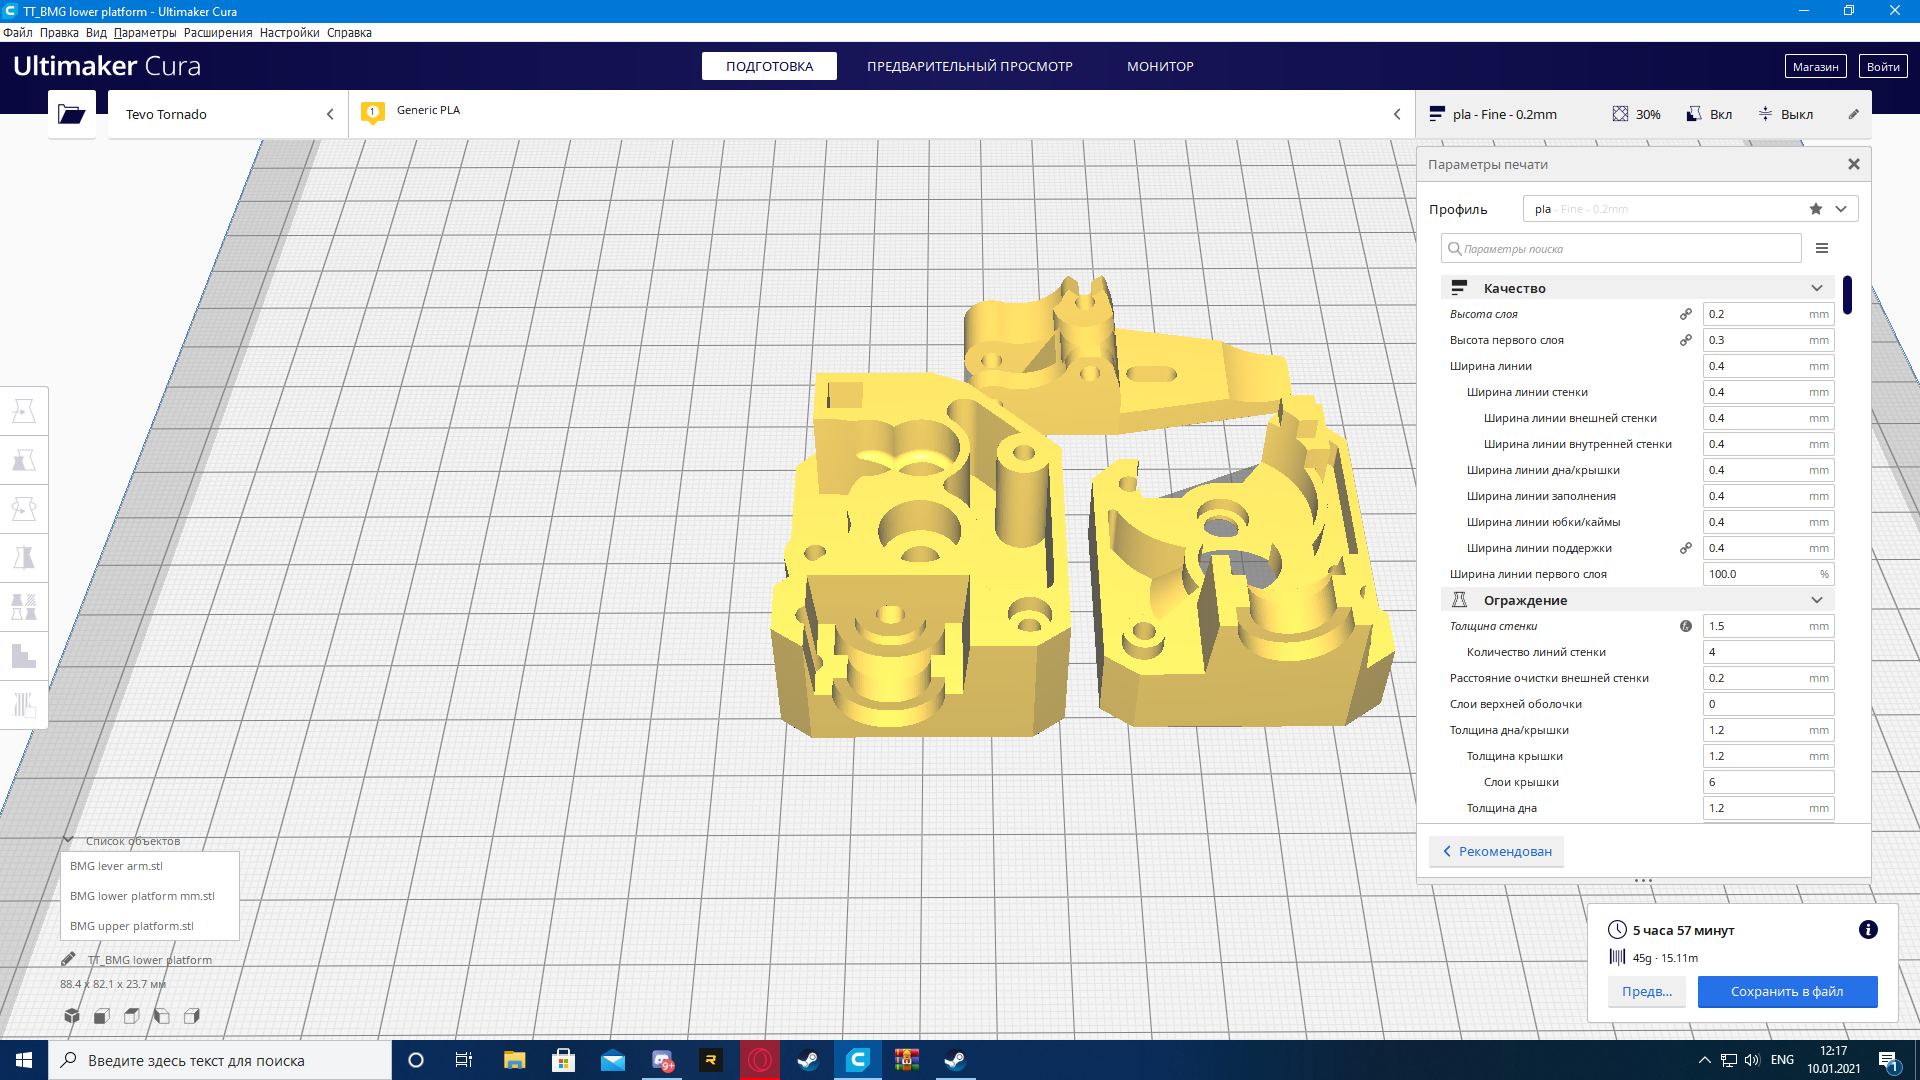Click star icon in profile field
Screen dimensions: 1920x1080
click(x=1816, y=209)
